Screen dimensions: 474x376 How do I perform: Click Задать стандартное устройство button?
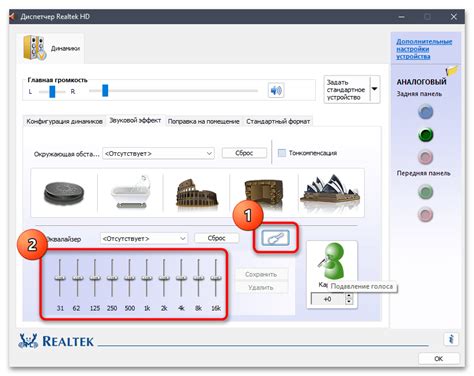pyautogui.click(x=347, y=89)
